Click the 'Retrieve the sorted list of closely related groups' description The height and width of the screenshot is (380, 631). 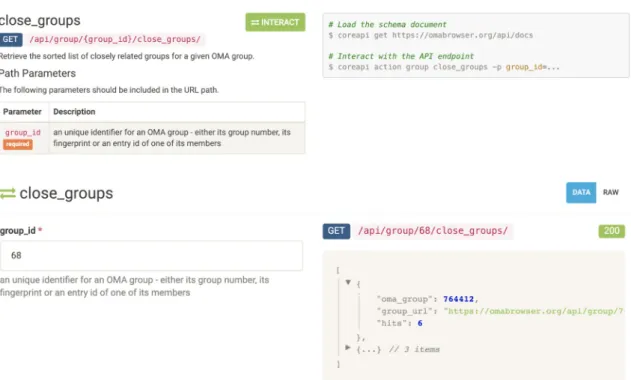click(x=127, y=56)
